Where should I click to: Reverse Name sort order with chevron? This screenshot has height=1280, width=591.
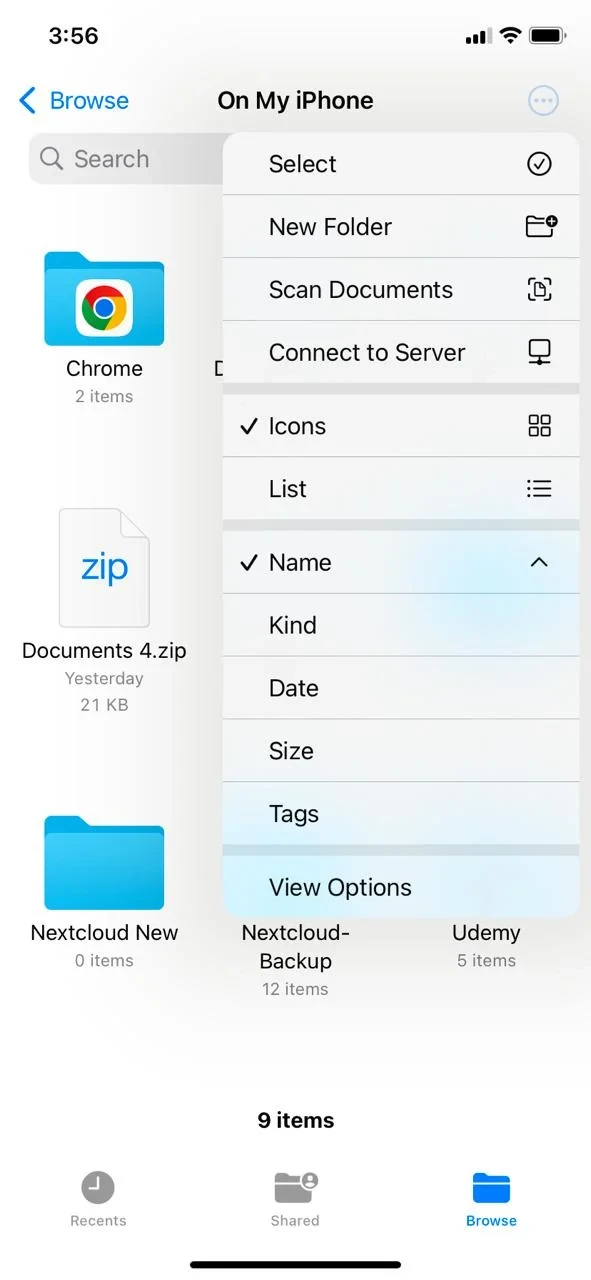539,562
